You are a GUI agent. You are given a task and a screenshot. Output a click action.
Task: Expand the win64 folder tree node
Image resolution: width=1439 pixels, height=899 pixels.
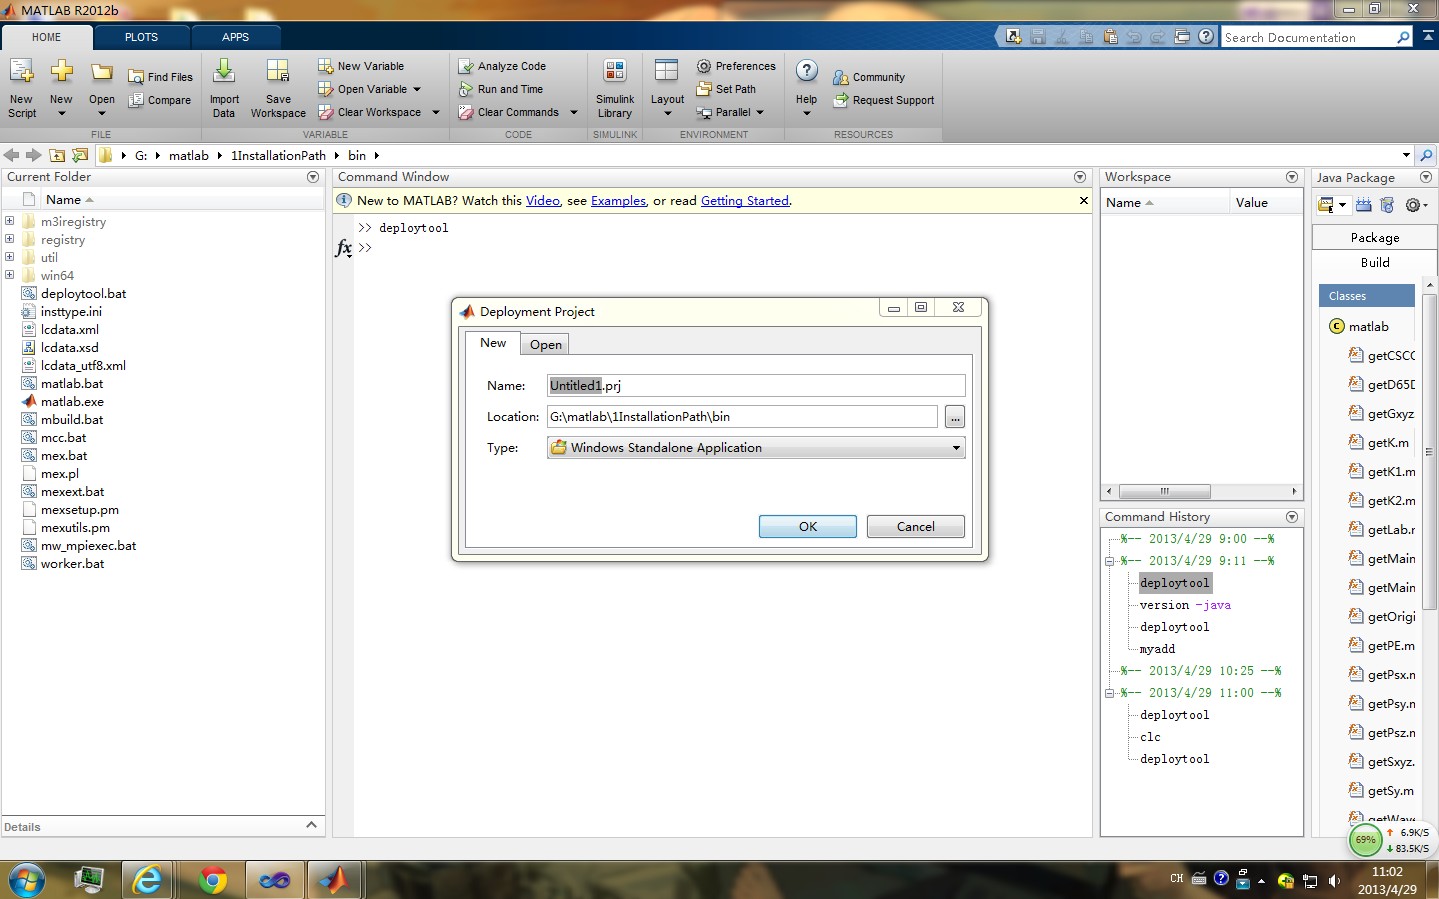[x=9, y=275]
